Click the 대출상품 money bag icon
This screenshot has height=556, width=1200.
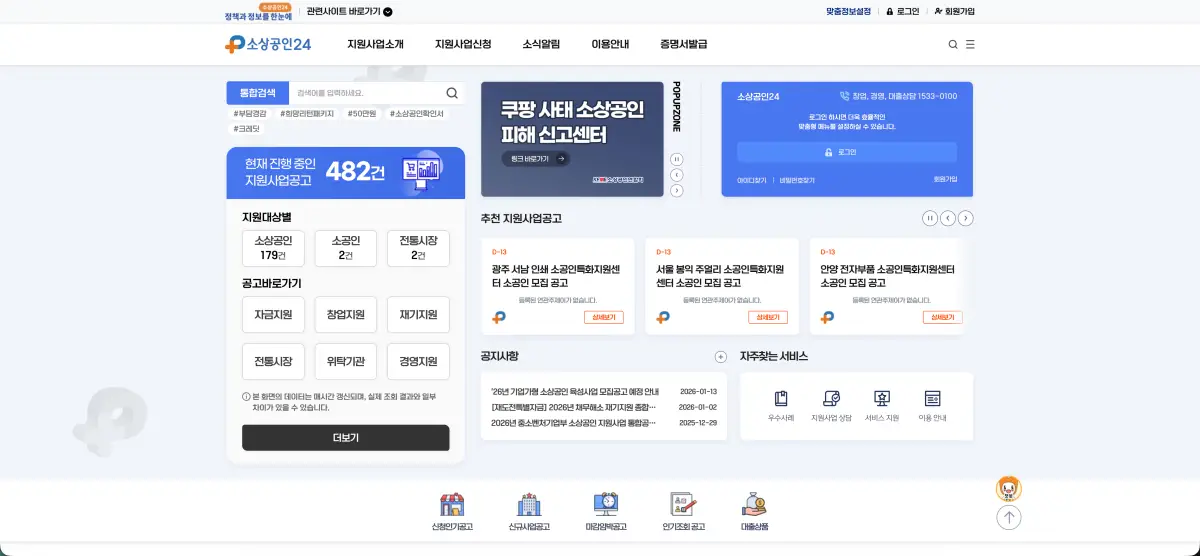tap(754, 505)
